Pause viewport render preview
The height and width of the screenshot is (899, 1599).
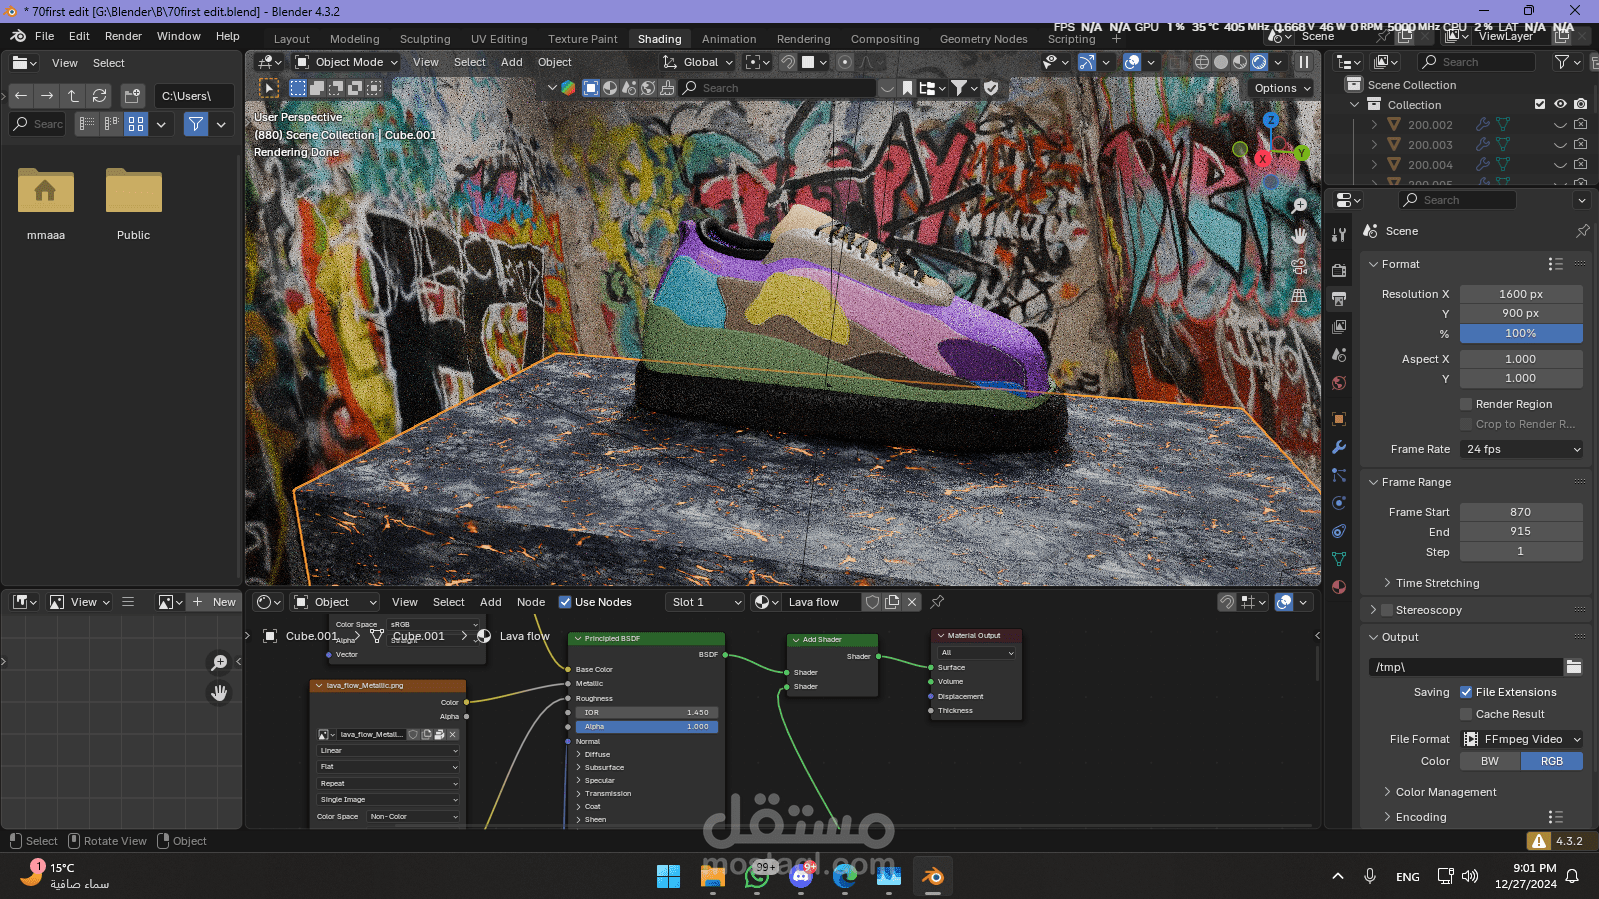pos(1304,62)
